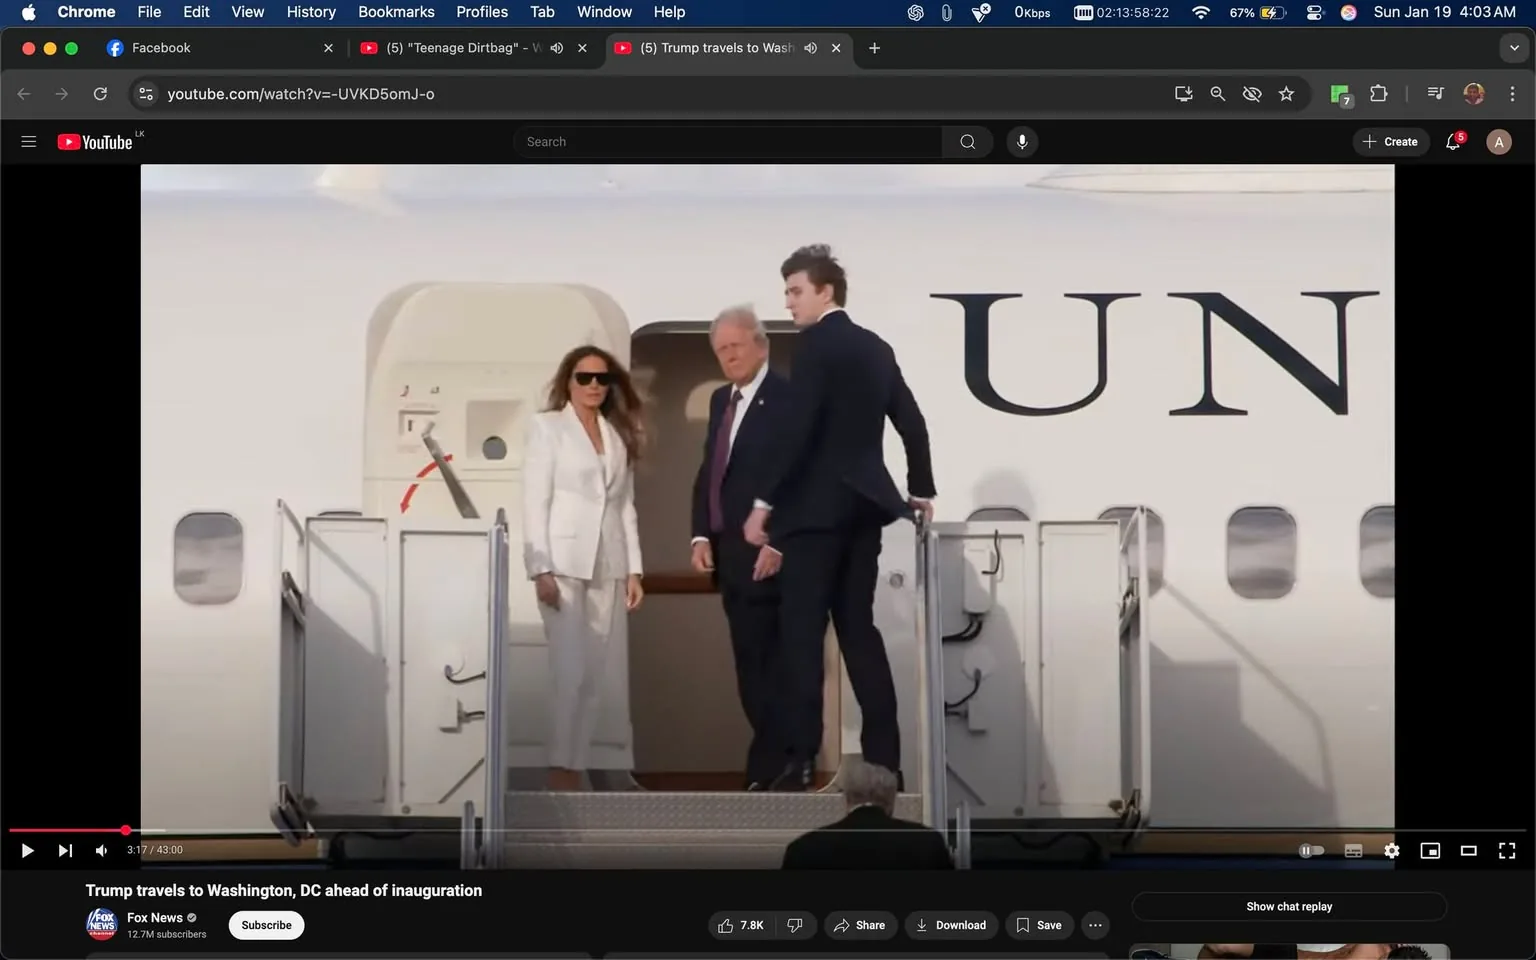Image resolution: width=1536 pixels, height=960 pixels.
Task: Start a voice search on YouTube
Action: [x=1021, y=141]
